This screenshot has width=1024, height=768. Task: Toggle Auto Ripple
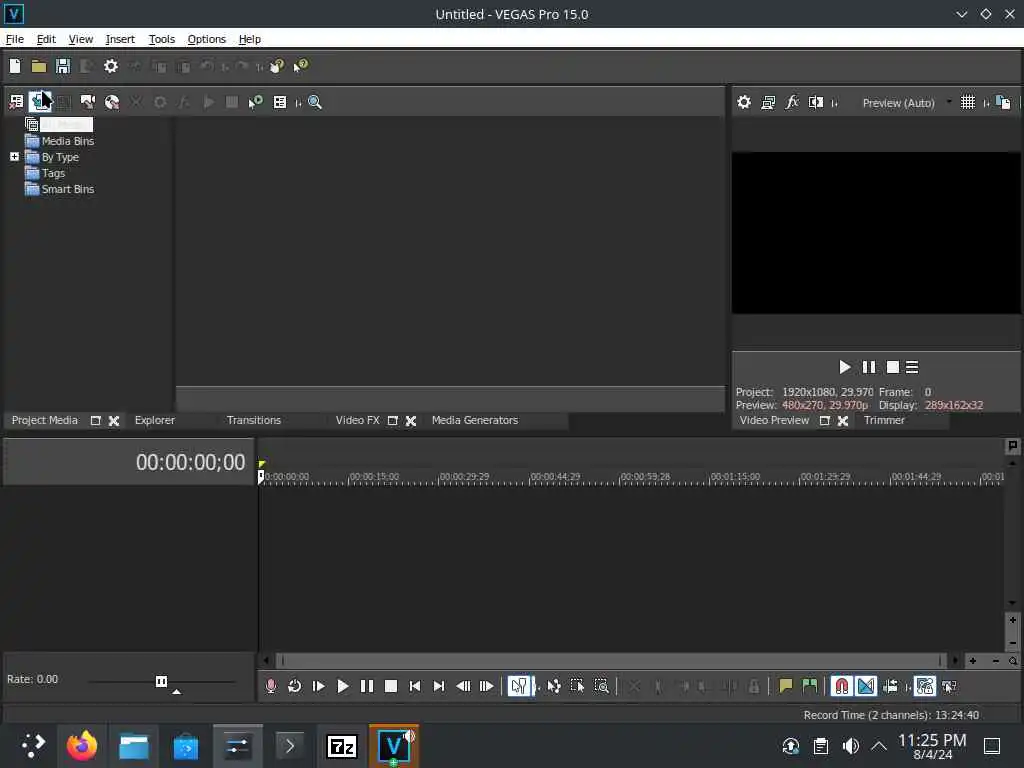click(890, 686)
